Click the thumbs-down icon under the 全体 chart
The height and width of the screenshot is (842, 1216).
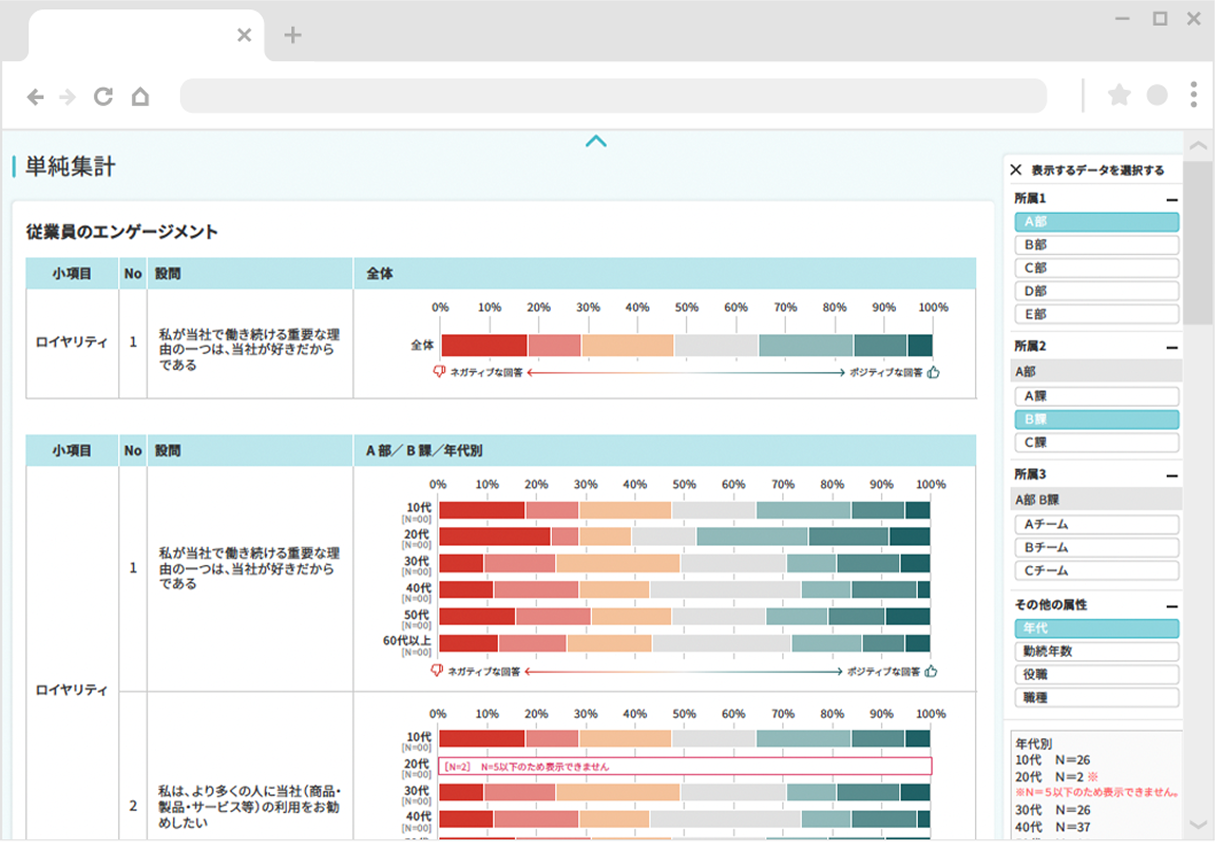pos(438,372)
